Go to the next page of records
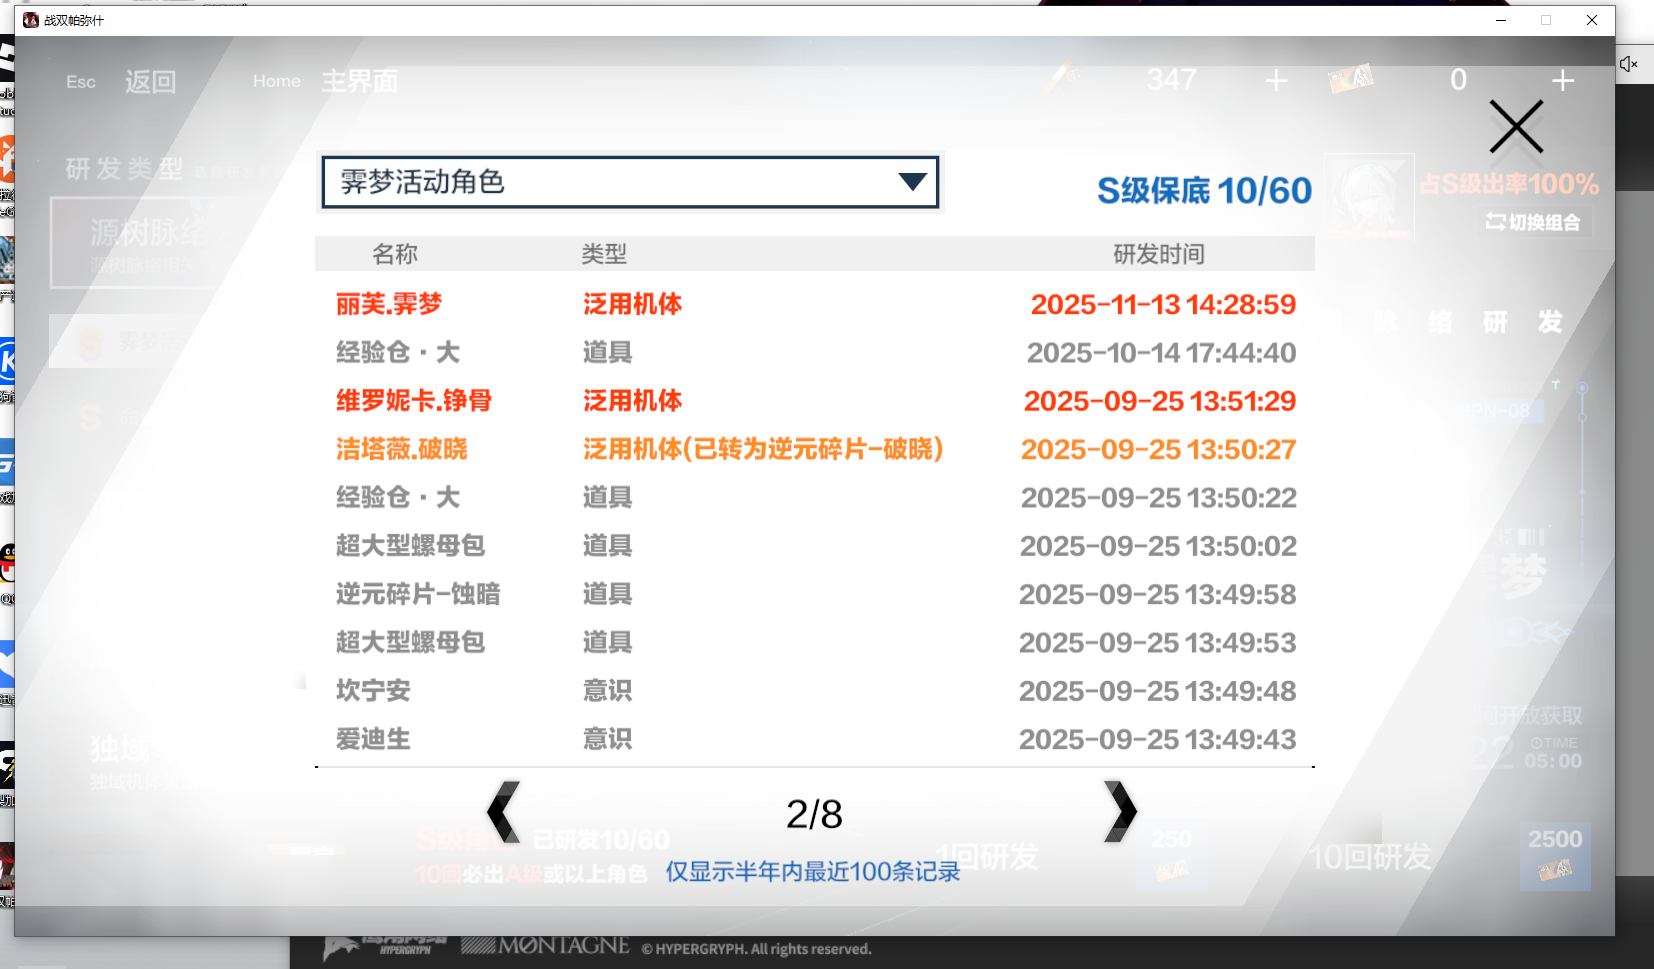The width and height of the screenshot is (1654, 969). click(x=1120, y=811)
